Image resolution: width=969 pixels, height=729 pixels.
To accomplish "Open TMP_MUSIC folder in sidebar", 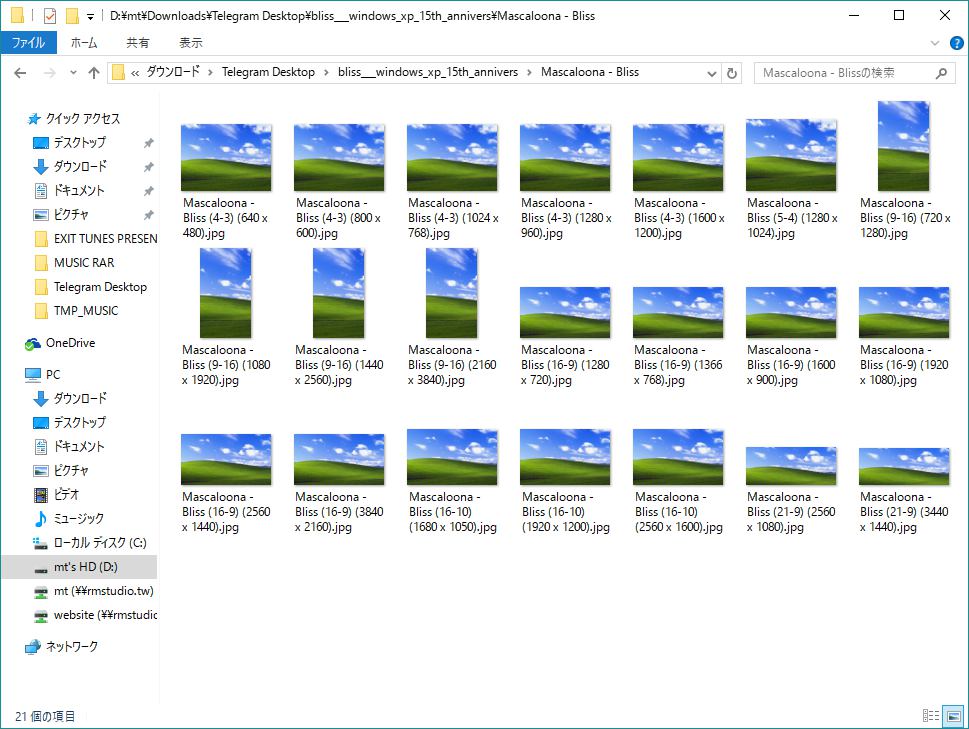I will (x=86, y=311).
